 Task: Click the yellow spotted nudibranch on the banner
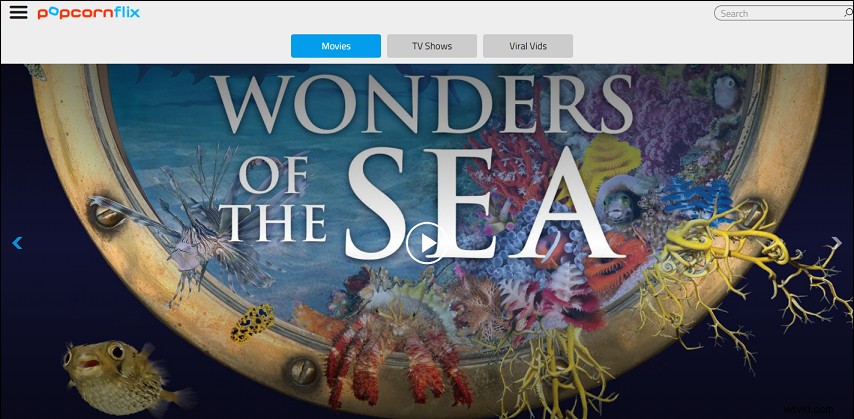(252, 323)
